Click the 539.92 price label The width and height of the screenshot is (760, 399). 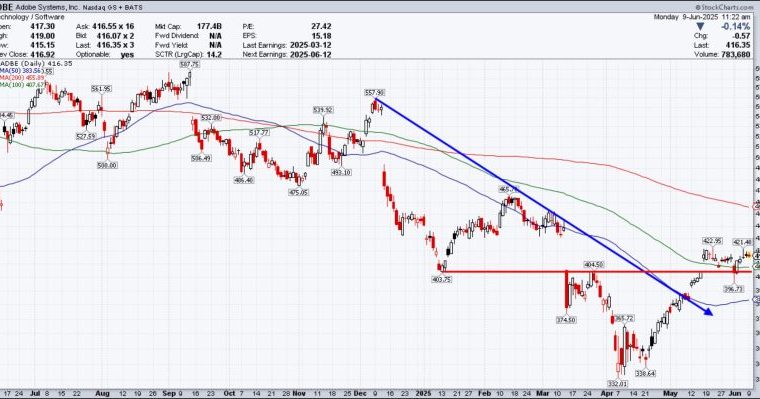[323, 110]
